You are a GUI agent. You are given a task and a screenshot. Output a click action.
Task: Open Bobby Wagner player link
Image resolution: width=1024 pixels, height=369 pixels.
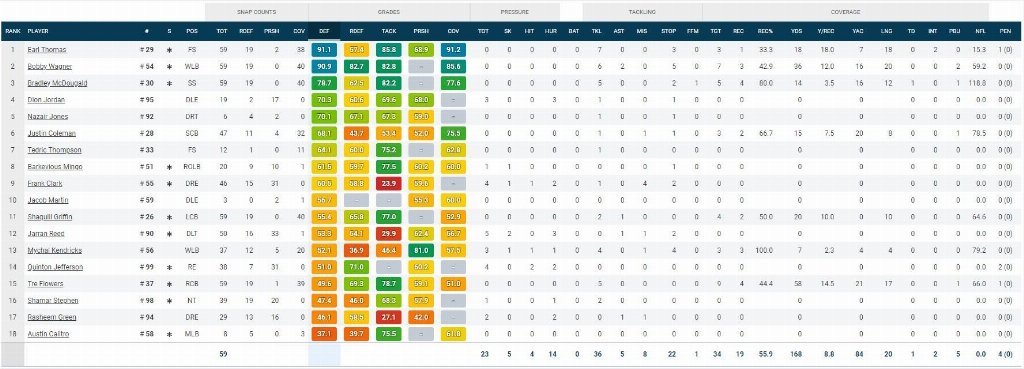point(50,67)
